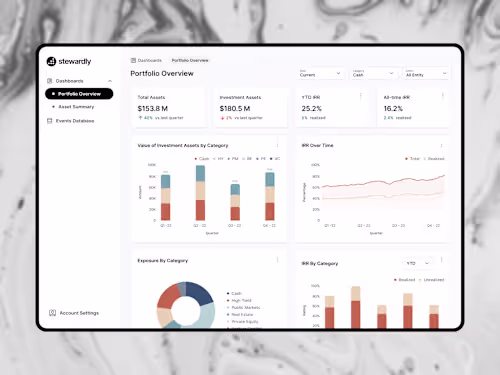Open the Cash category dropdown
The width and height of the screenshot is (500, 375).
373,73
